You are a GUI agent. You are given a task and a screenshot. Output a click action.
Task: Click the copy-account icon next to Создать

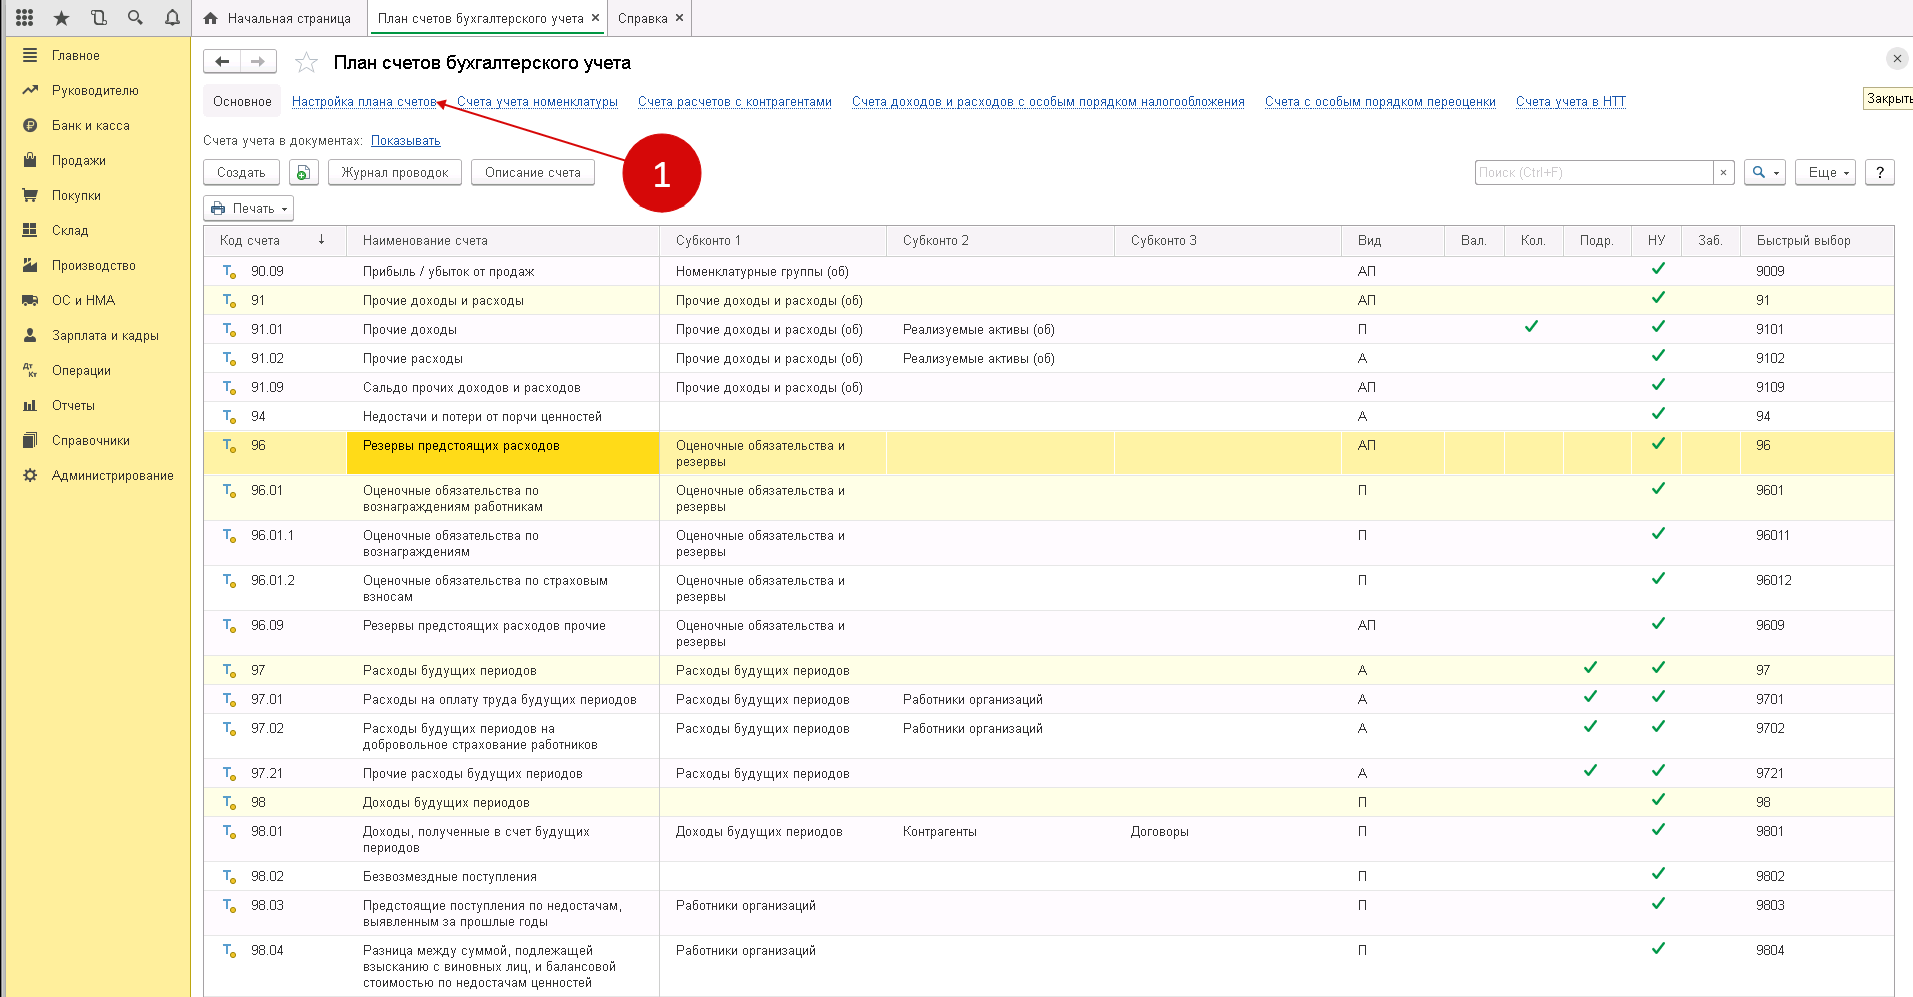tap(303, 172)
